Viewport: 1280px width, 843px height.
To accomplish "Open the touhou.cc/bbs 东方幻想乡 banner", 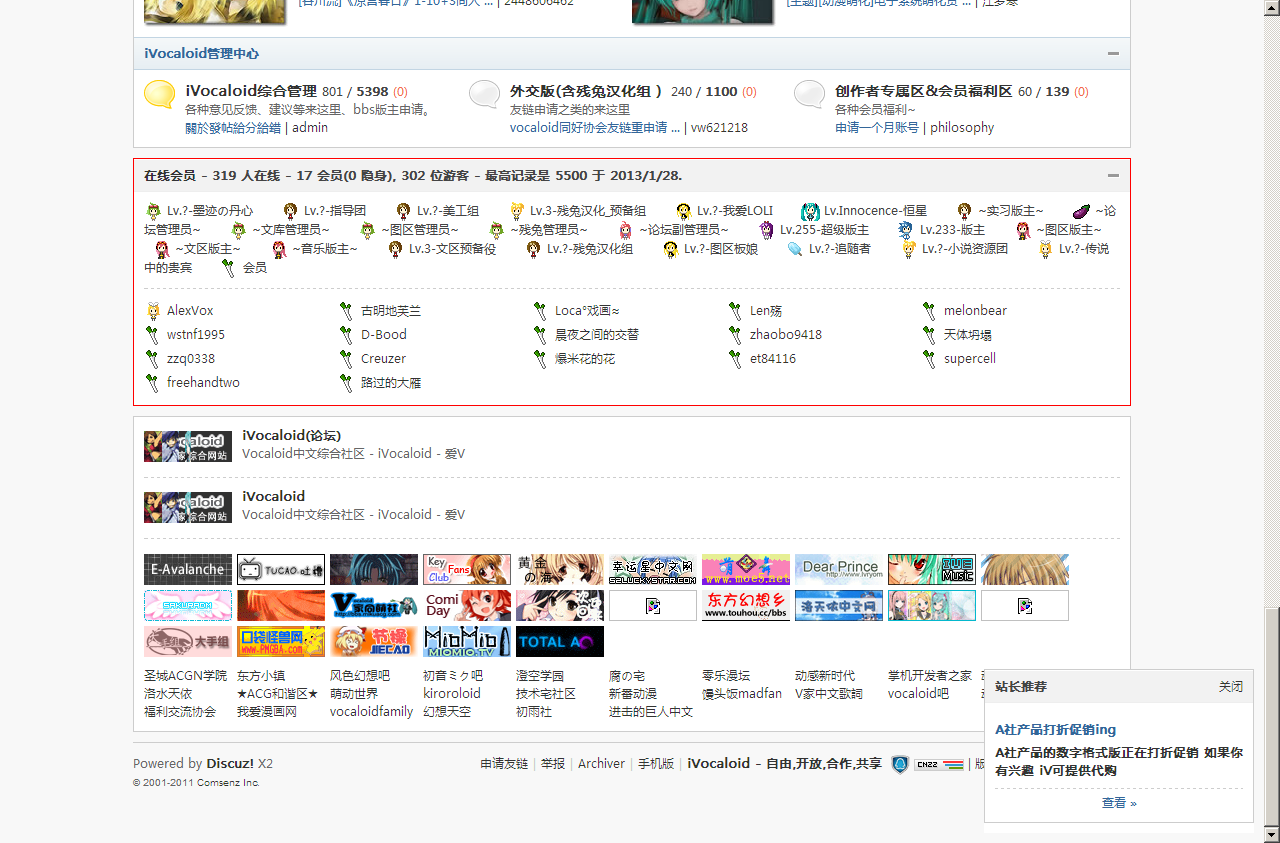I will pyautogui.click(x=746, y=605).
